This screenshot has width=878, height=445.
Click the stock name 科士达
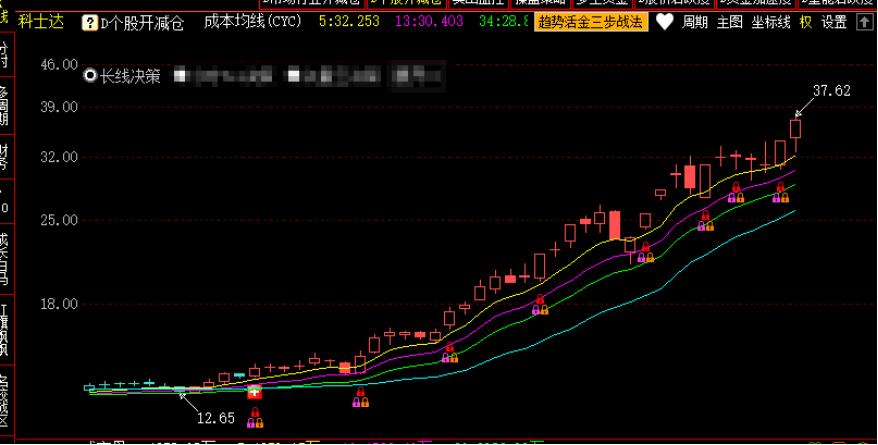tap(40, 22)
